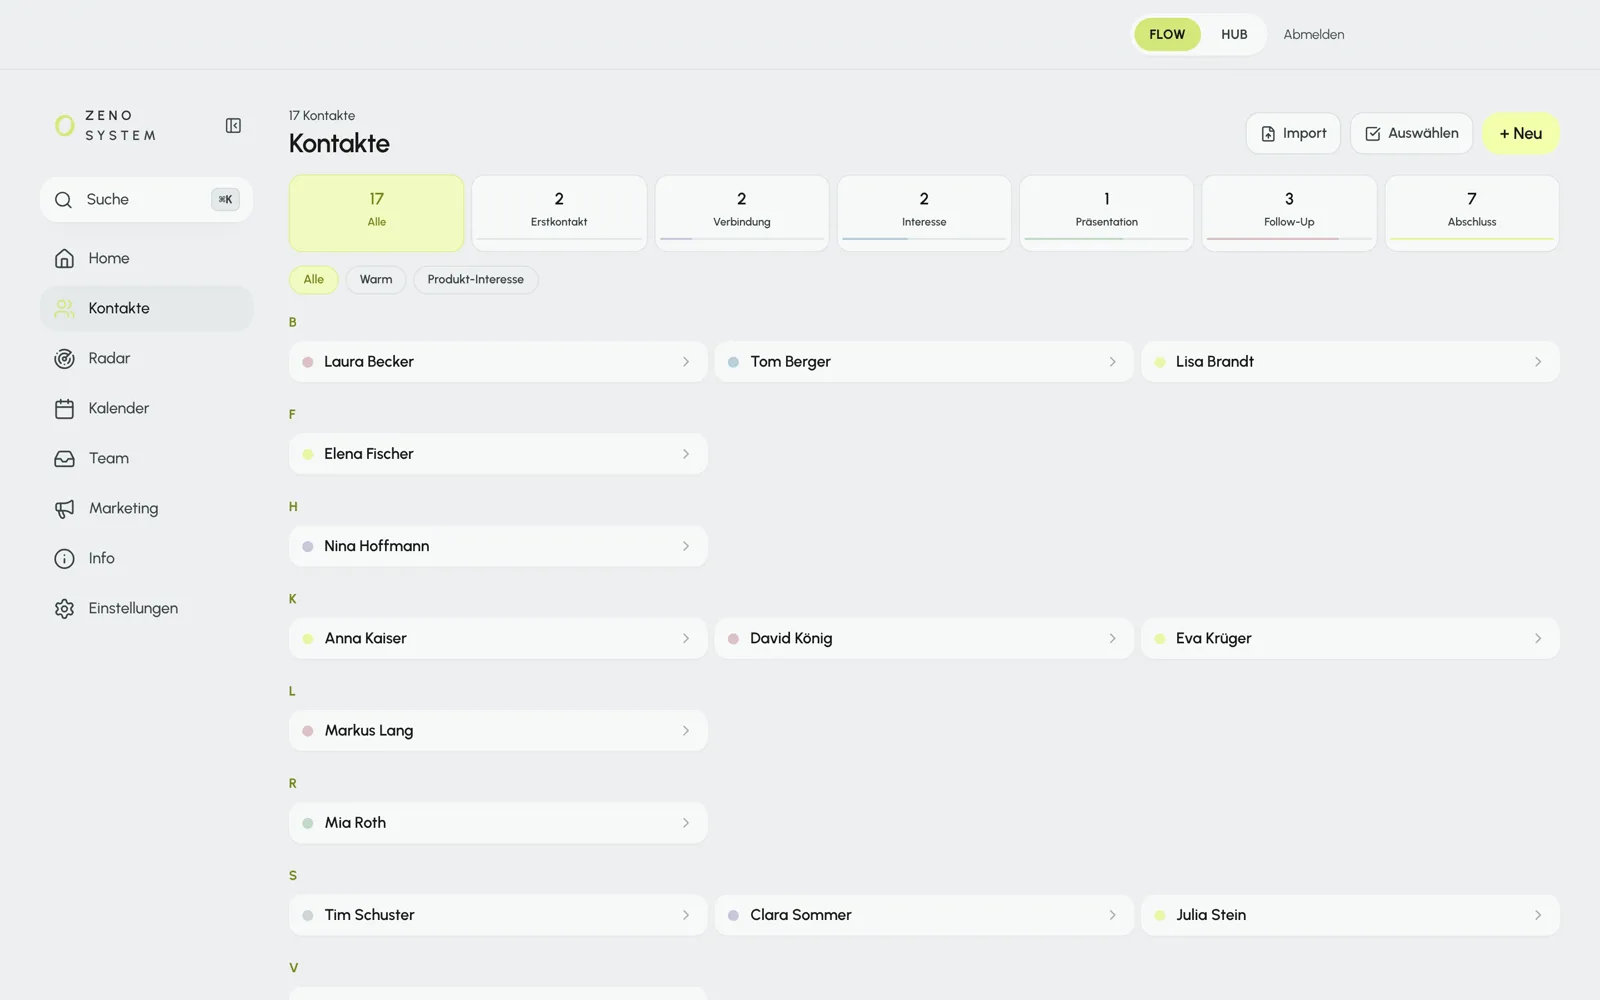The width and height of the screenshot is (1600, 1000).
Task: Open the Interesse stage tab
Action: [924, 213]
